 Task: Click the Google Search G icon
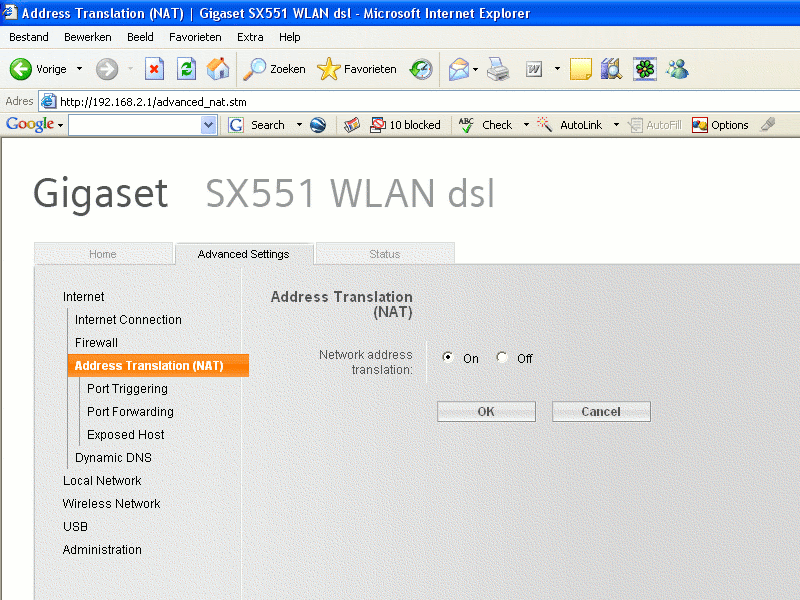tap(236, 125)
